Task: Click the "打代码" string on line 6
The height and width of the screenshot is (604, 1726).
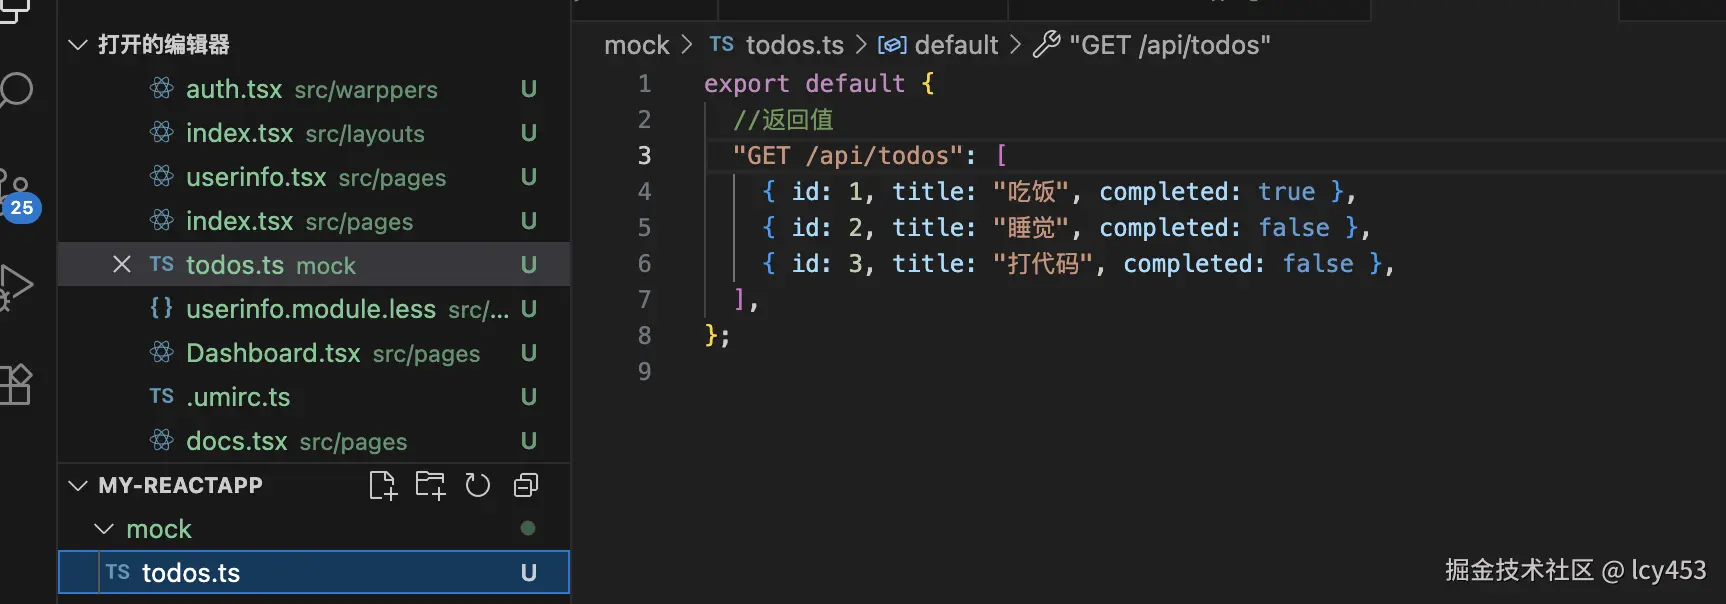Action: coord(1043,263)
